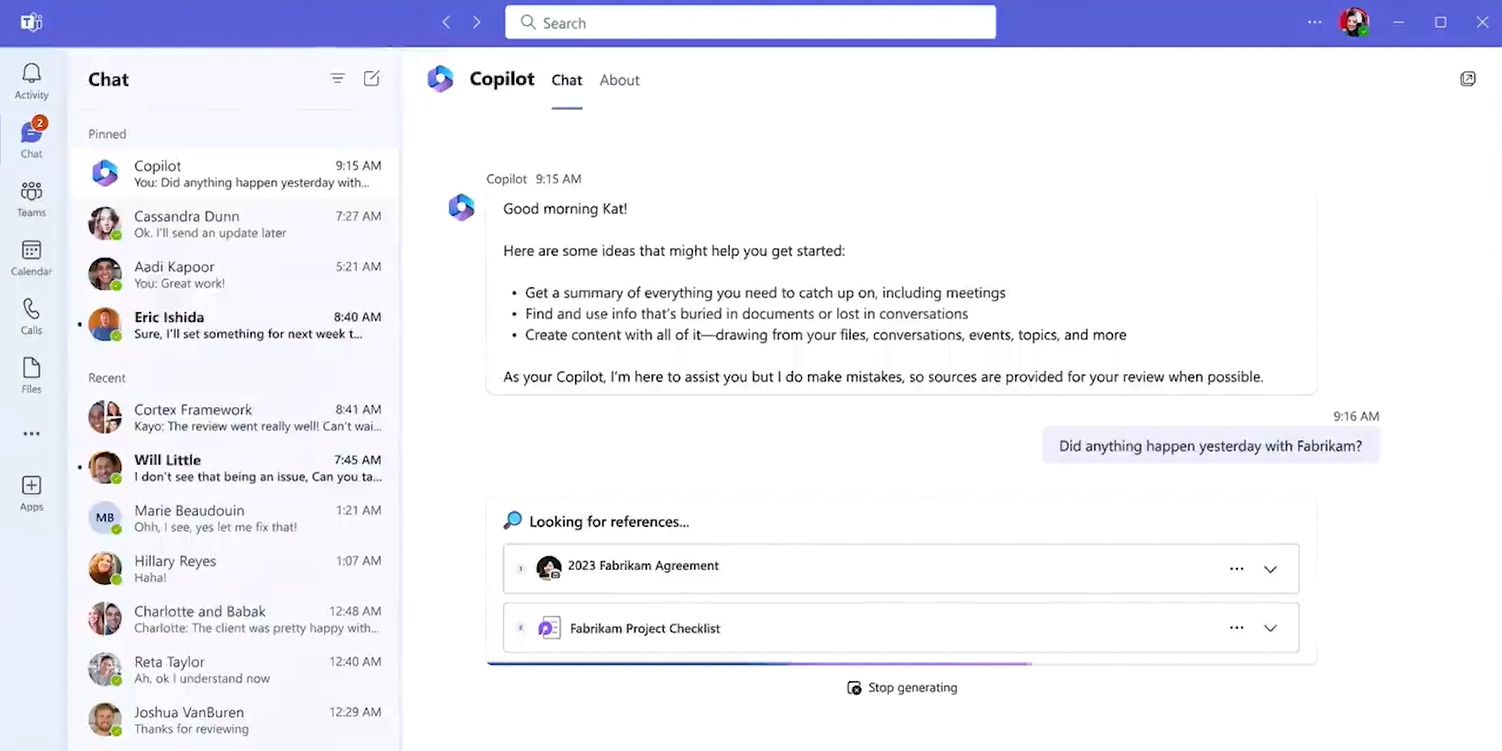Expand the Fabrikam Project Checklist reference
Viewport: 1502px width, 751px height.
pos(1270,628)
